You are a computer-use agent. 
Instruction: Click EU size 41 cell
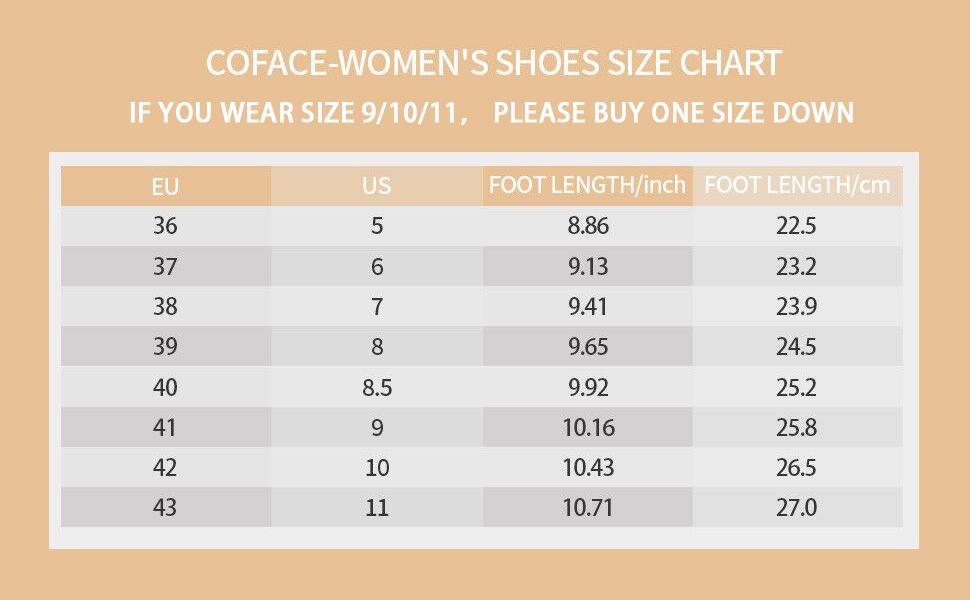pos(166,428)
